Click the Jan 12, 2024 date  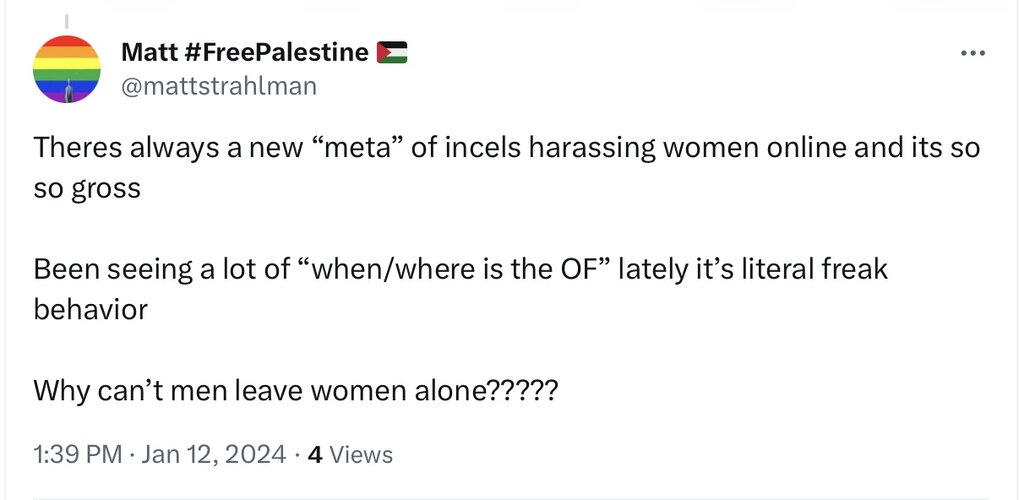coord(214,454)
